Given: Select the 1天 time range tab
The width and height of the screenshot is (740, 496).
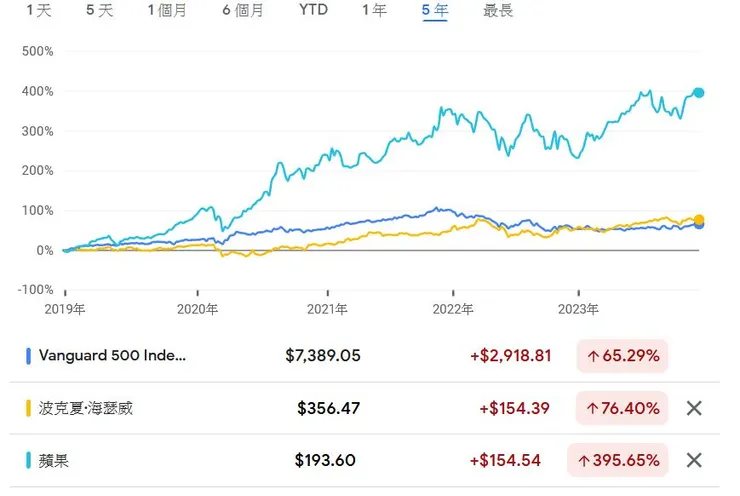Looking at the screenshot, I should tap(39, 10).
